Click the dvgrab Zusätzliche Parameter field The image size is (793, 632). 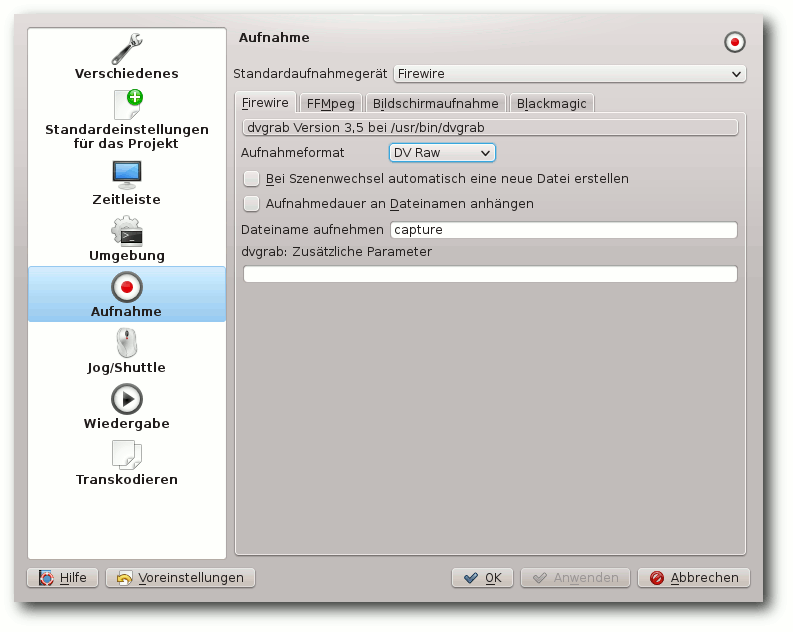490,274
